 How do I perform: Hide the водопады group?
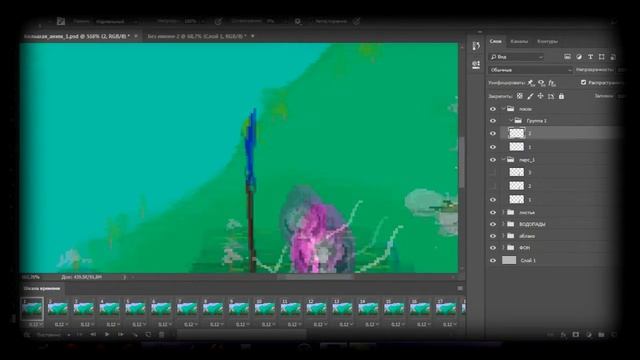point(493,224)
